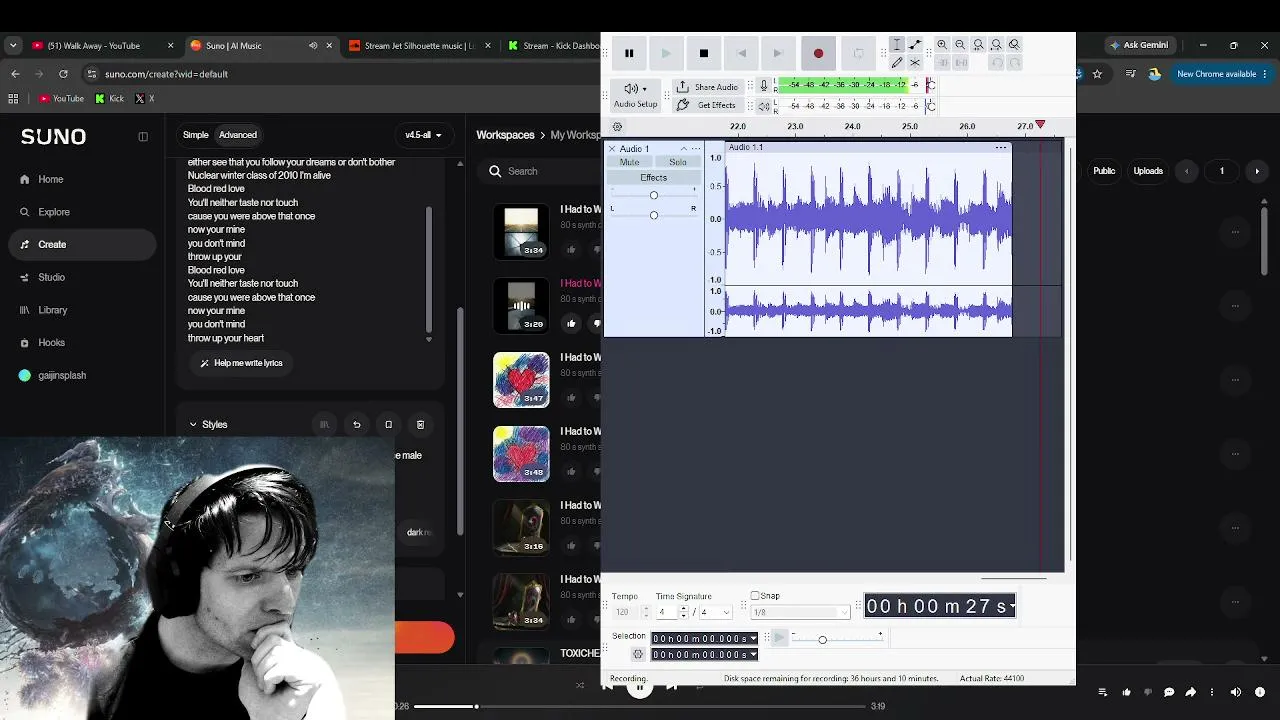The width and height of the screenshot is (1280, 720).
Task: Click the Zoom toggle icon in Audacity
Action: [1014, 45]
